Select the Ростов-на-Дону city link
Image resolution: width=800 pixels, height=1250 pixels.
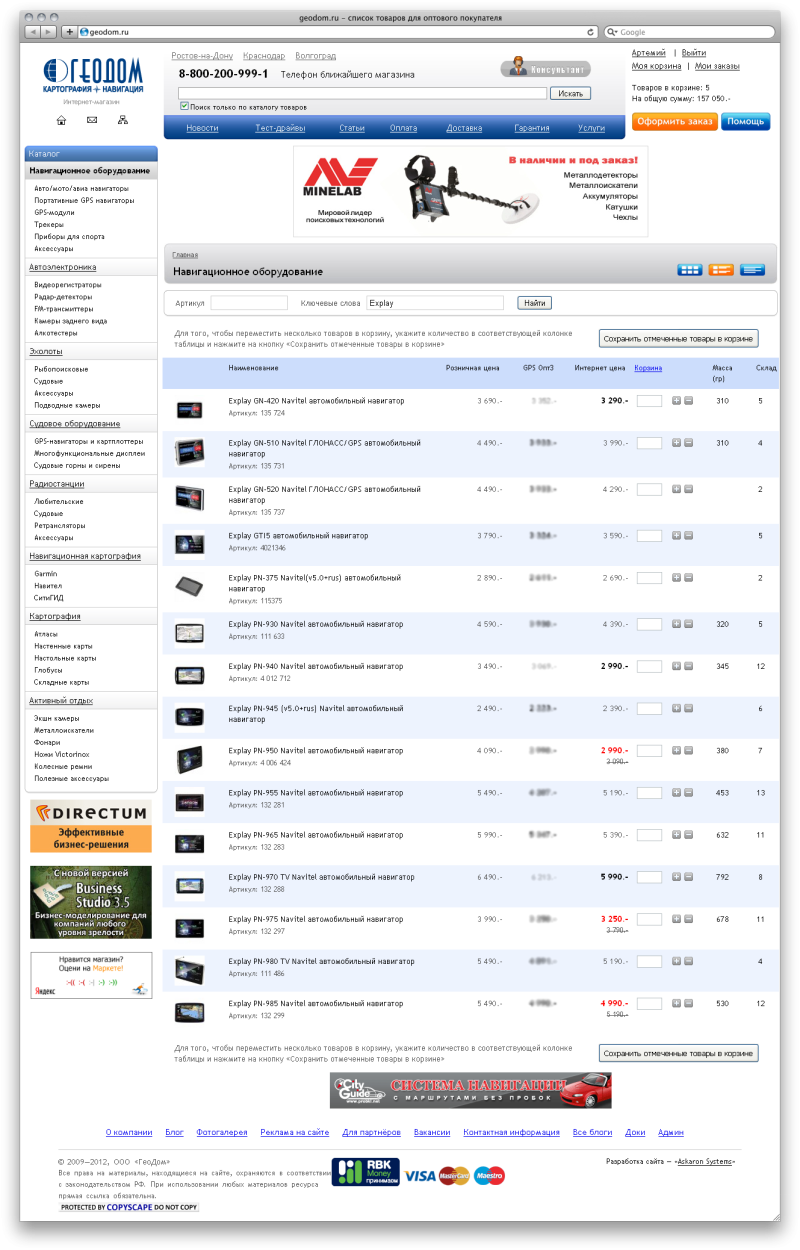(202, 56)
